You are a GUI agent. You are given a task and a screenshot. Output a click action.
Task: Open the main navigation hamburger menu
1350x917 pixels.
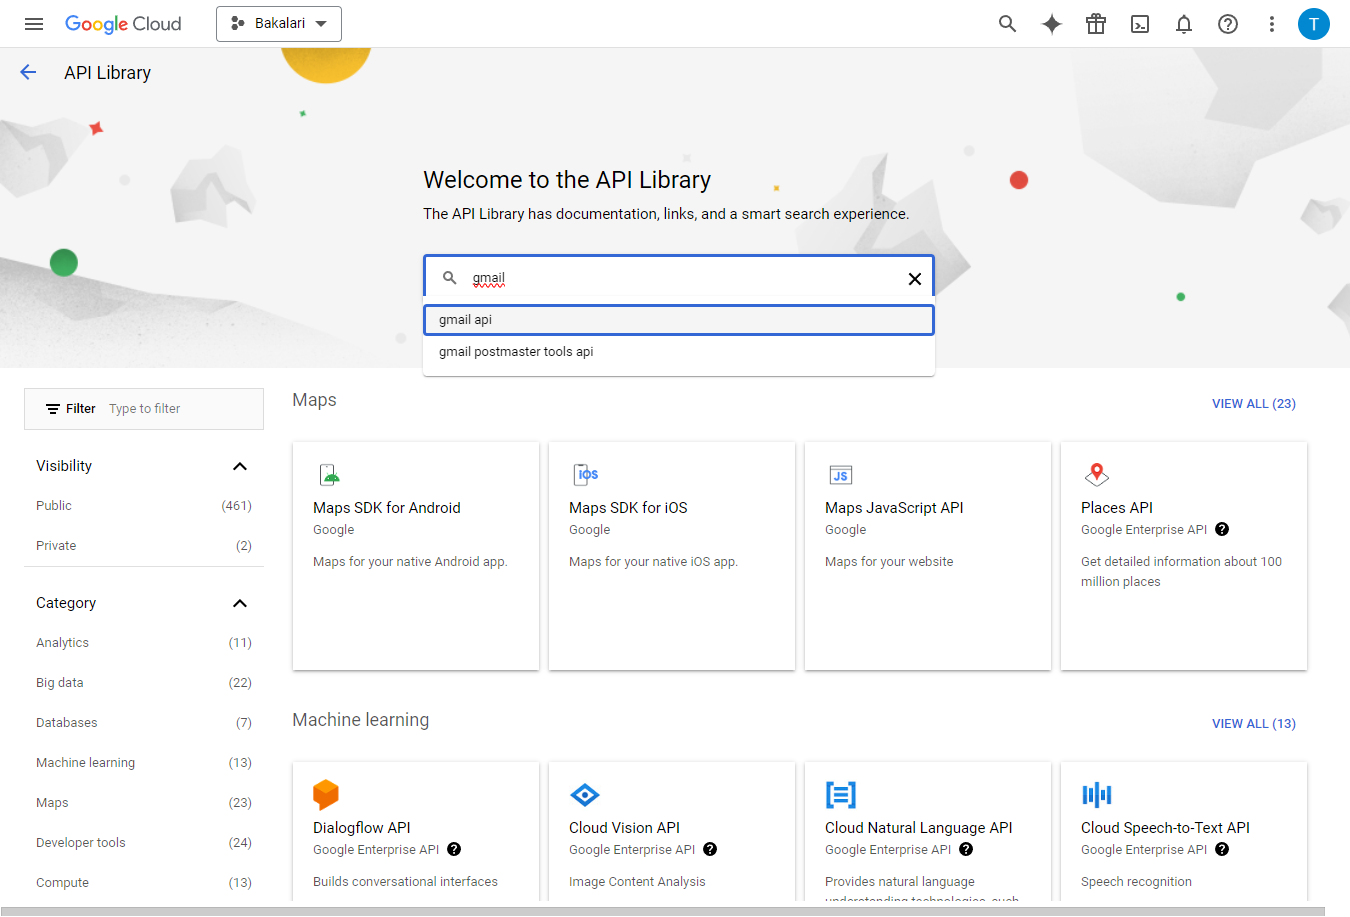(x=34, y=24)
